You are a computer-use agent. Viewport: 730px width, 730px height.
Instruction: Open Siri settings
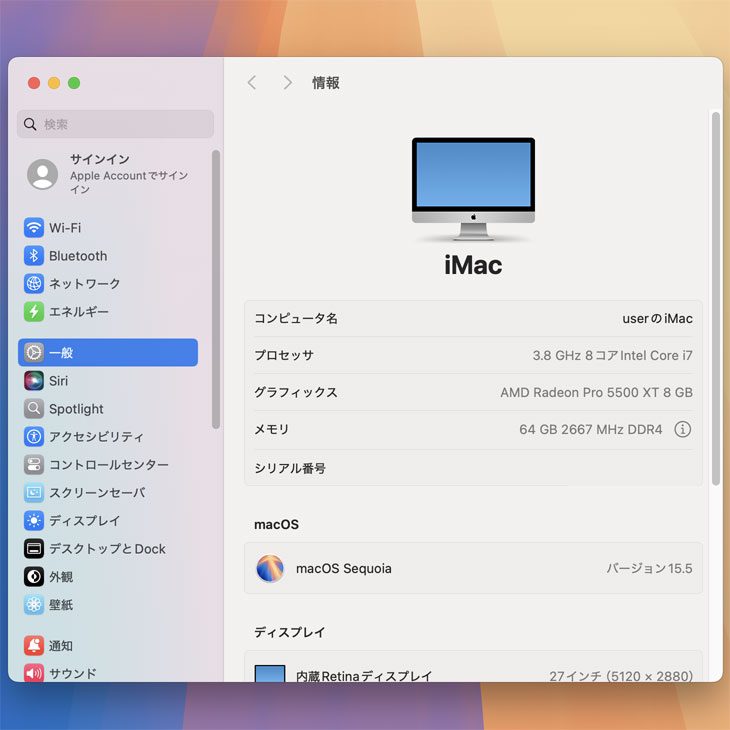point(108,381)
